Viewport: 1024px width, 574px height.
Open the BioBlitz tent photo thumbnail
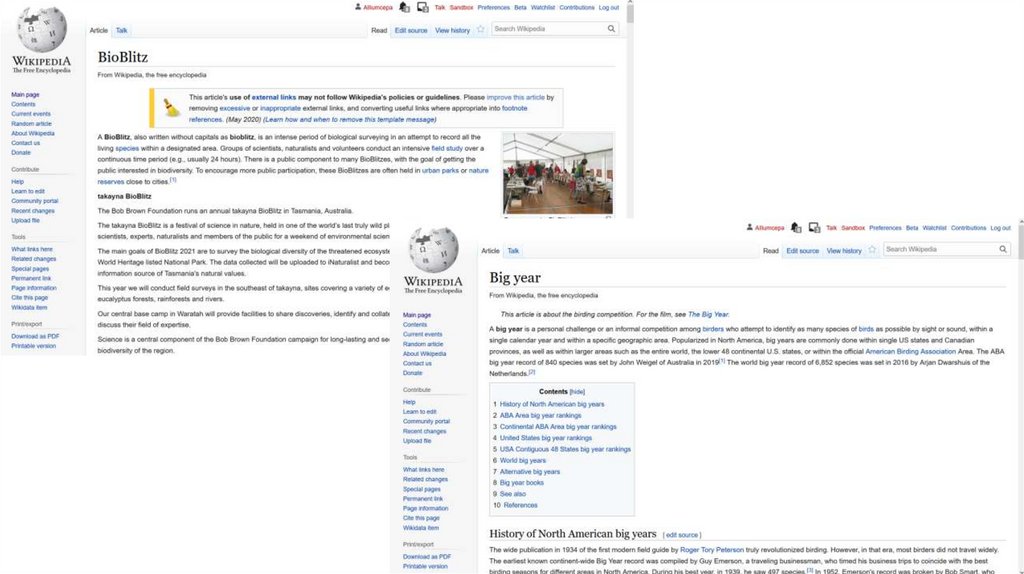[558, 174]
